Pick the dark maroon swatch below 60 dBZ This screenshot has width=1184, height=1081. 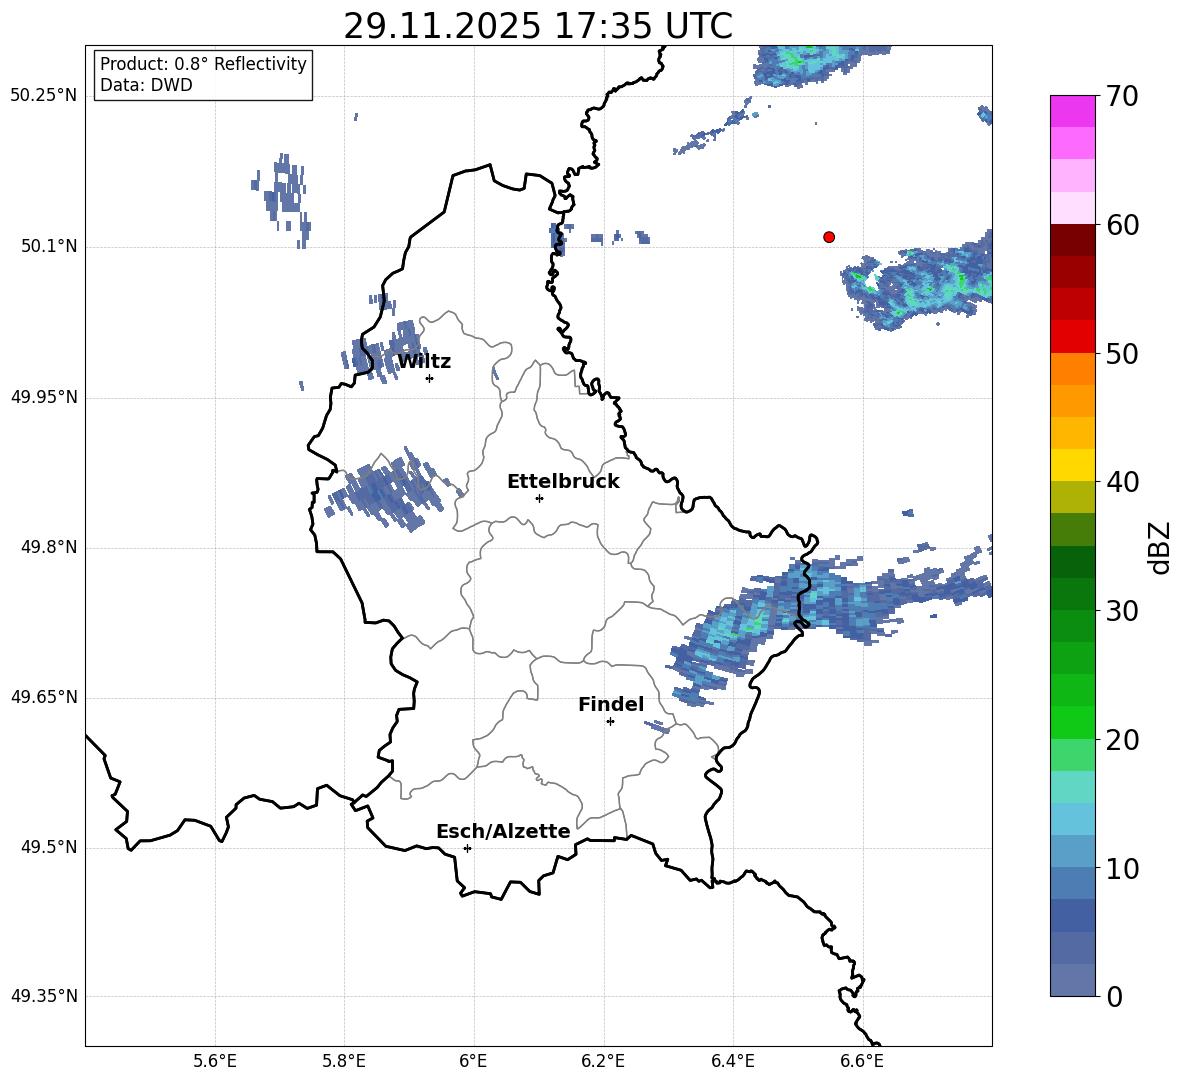tap(1073, 240)
